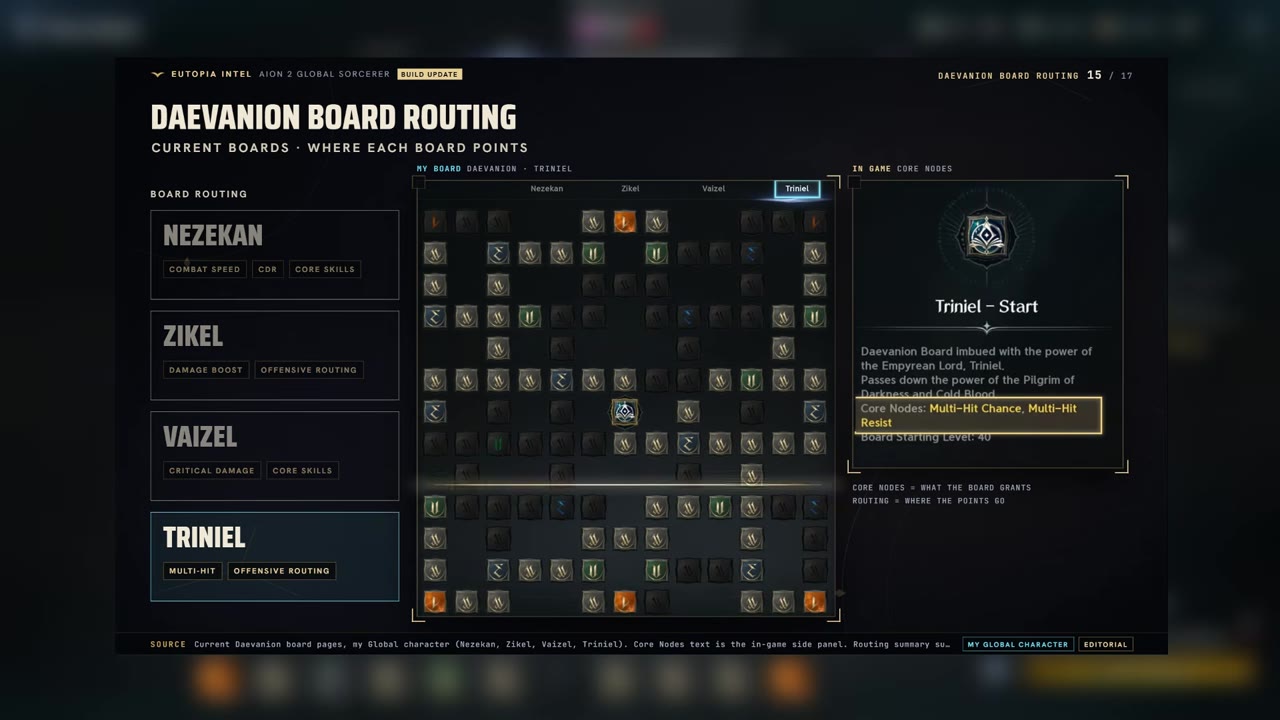Select the orange node in bottom-left board corner
Screen dimensions: 1280x720
tap(434, 601)
